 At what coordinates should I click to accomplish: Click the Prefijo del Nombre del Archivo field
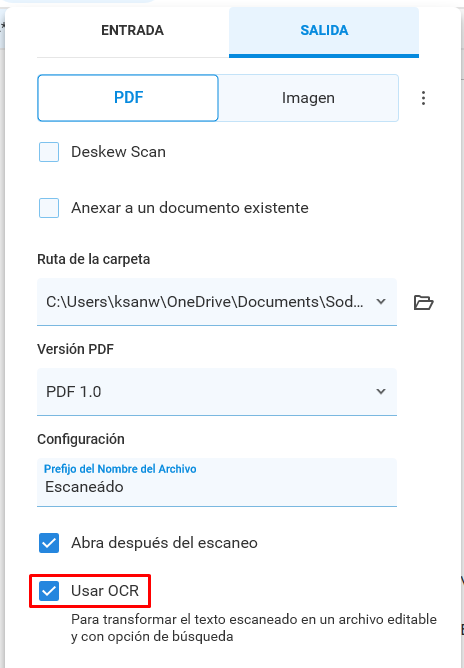point(217,482)
